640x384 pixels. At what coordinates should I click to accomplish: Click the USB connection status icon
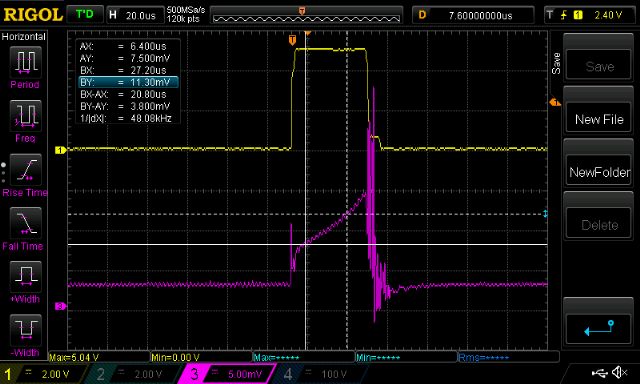tap(599, 372)
